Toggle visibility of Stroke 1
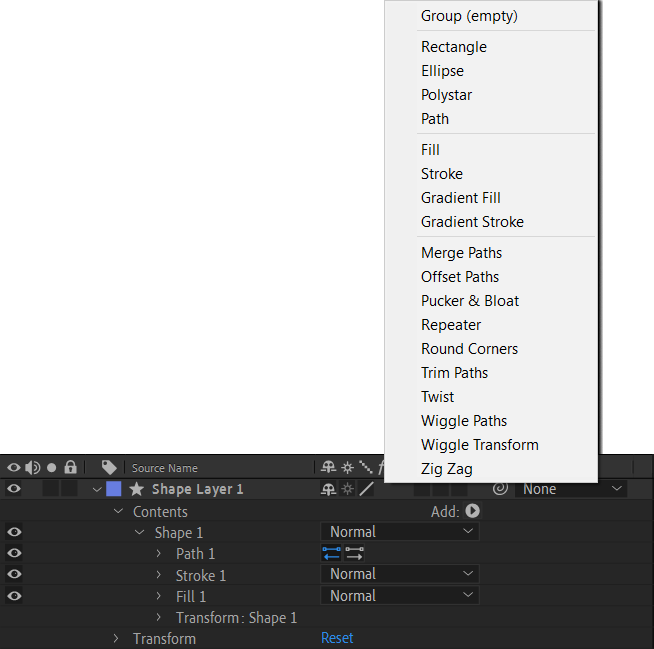This screenshot has height=649, width=654. pyautogui.click(x=14, y=574)
